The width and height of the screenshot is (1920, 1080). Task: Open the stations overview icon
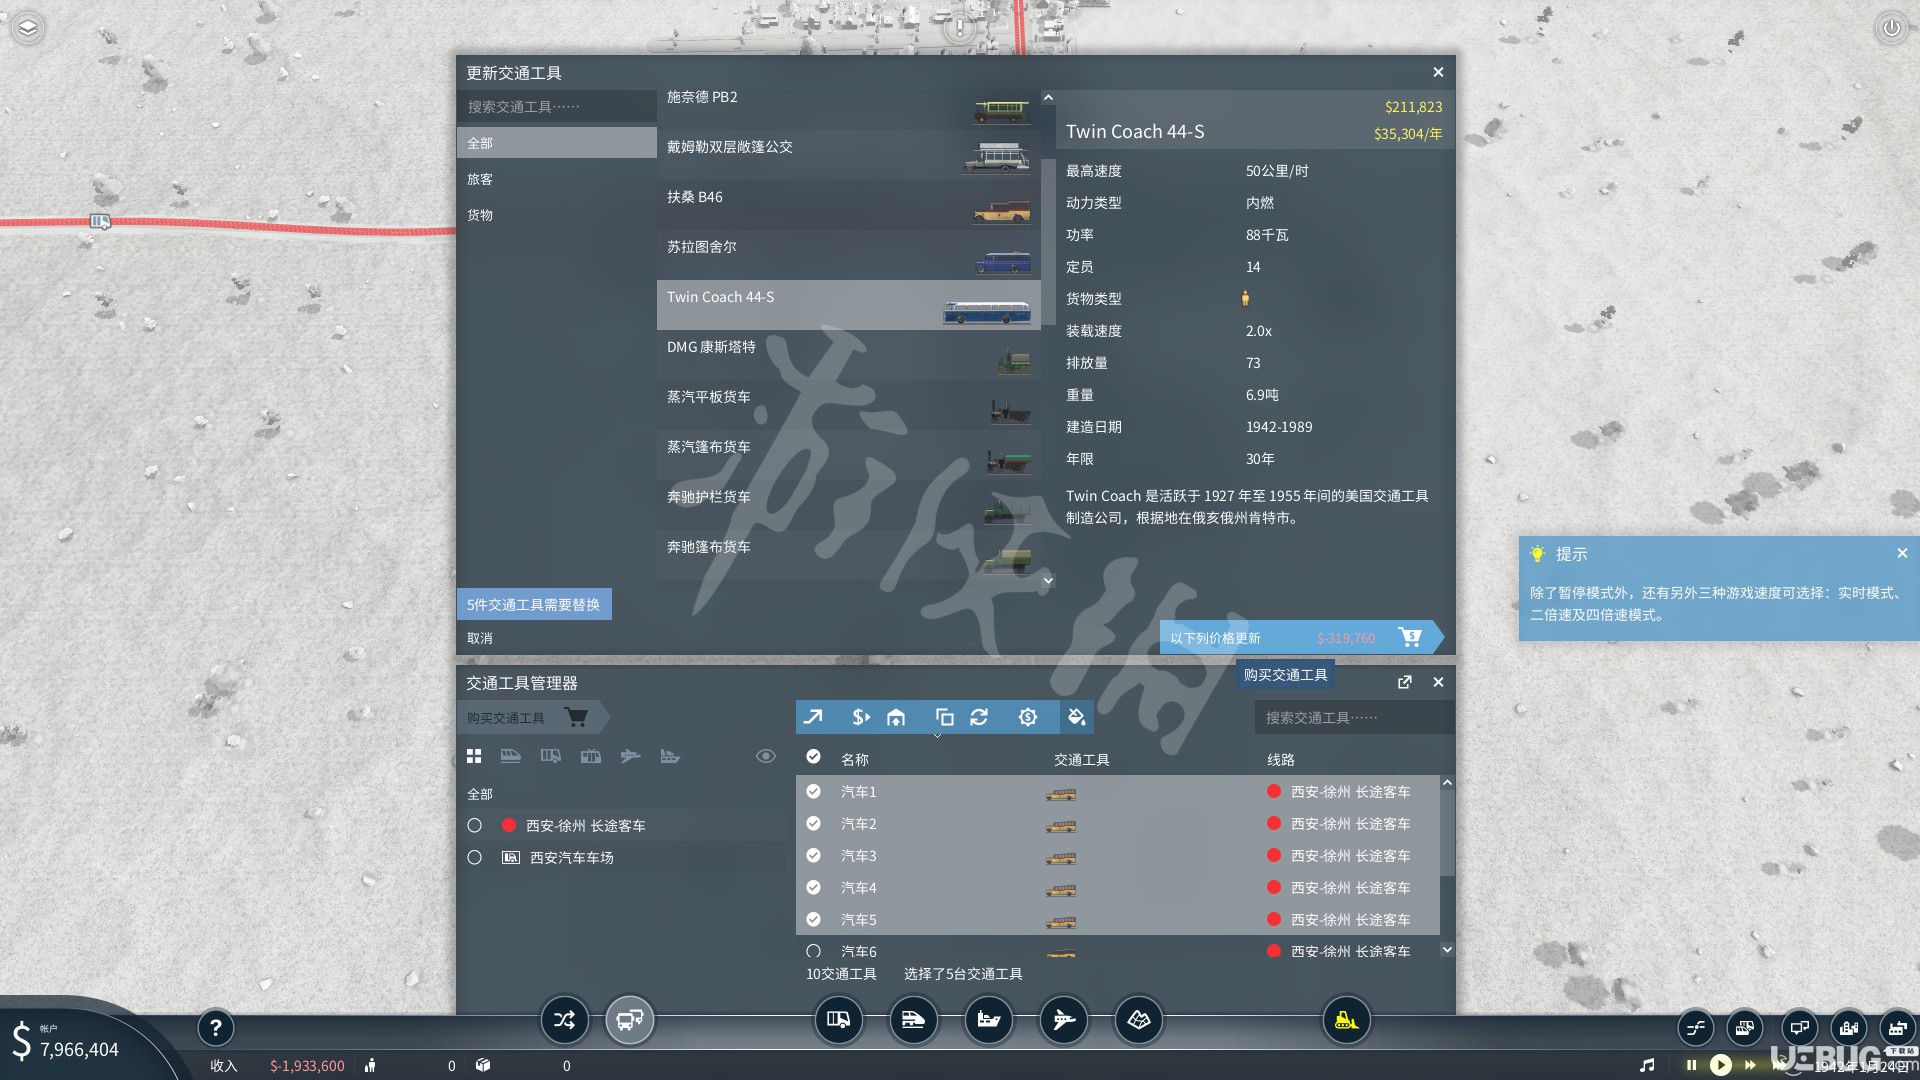click(1744, 1027)
